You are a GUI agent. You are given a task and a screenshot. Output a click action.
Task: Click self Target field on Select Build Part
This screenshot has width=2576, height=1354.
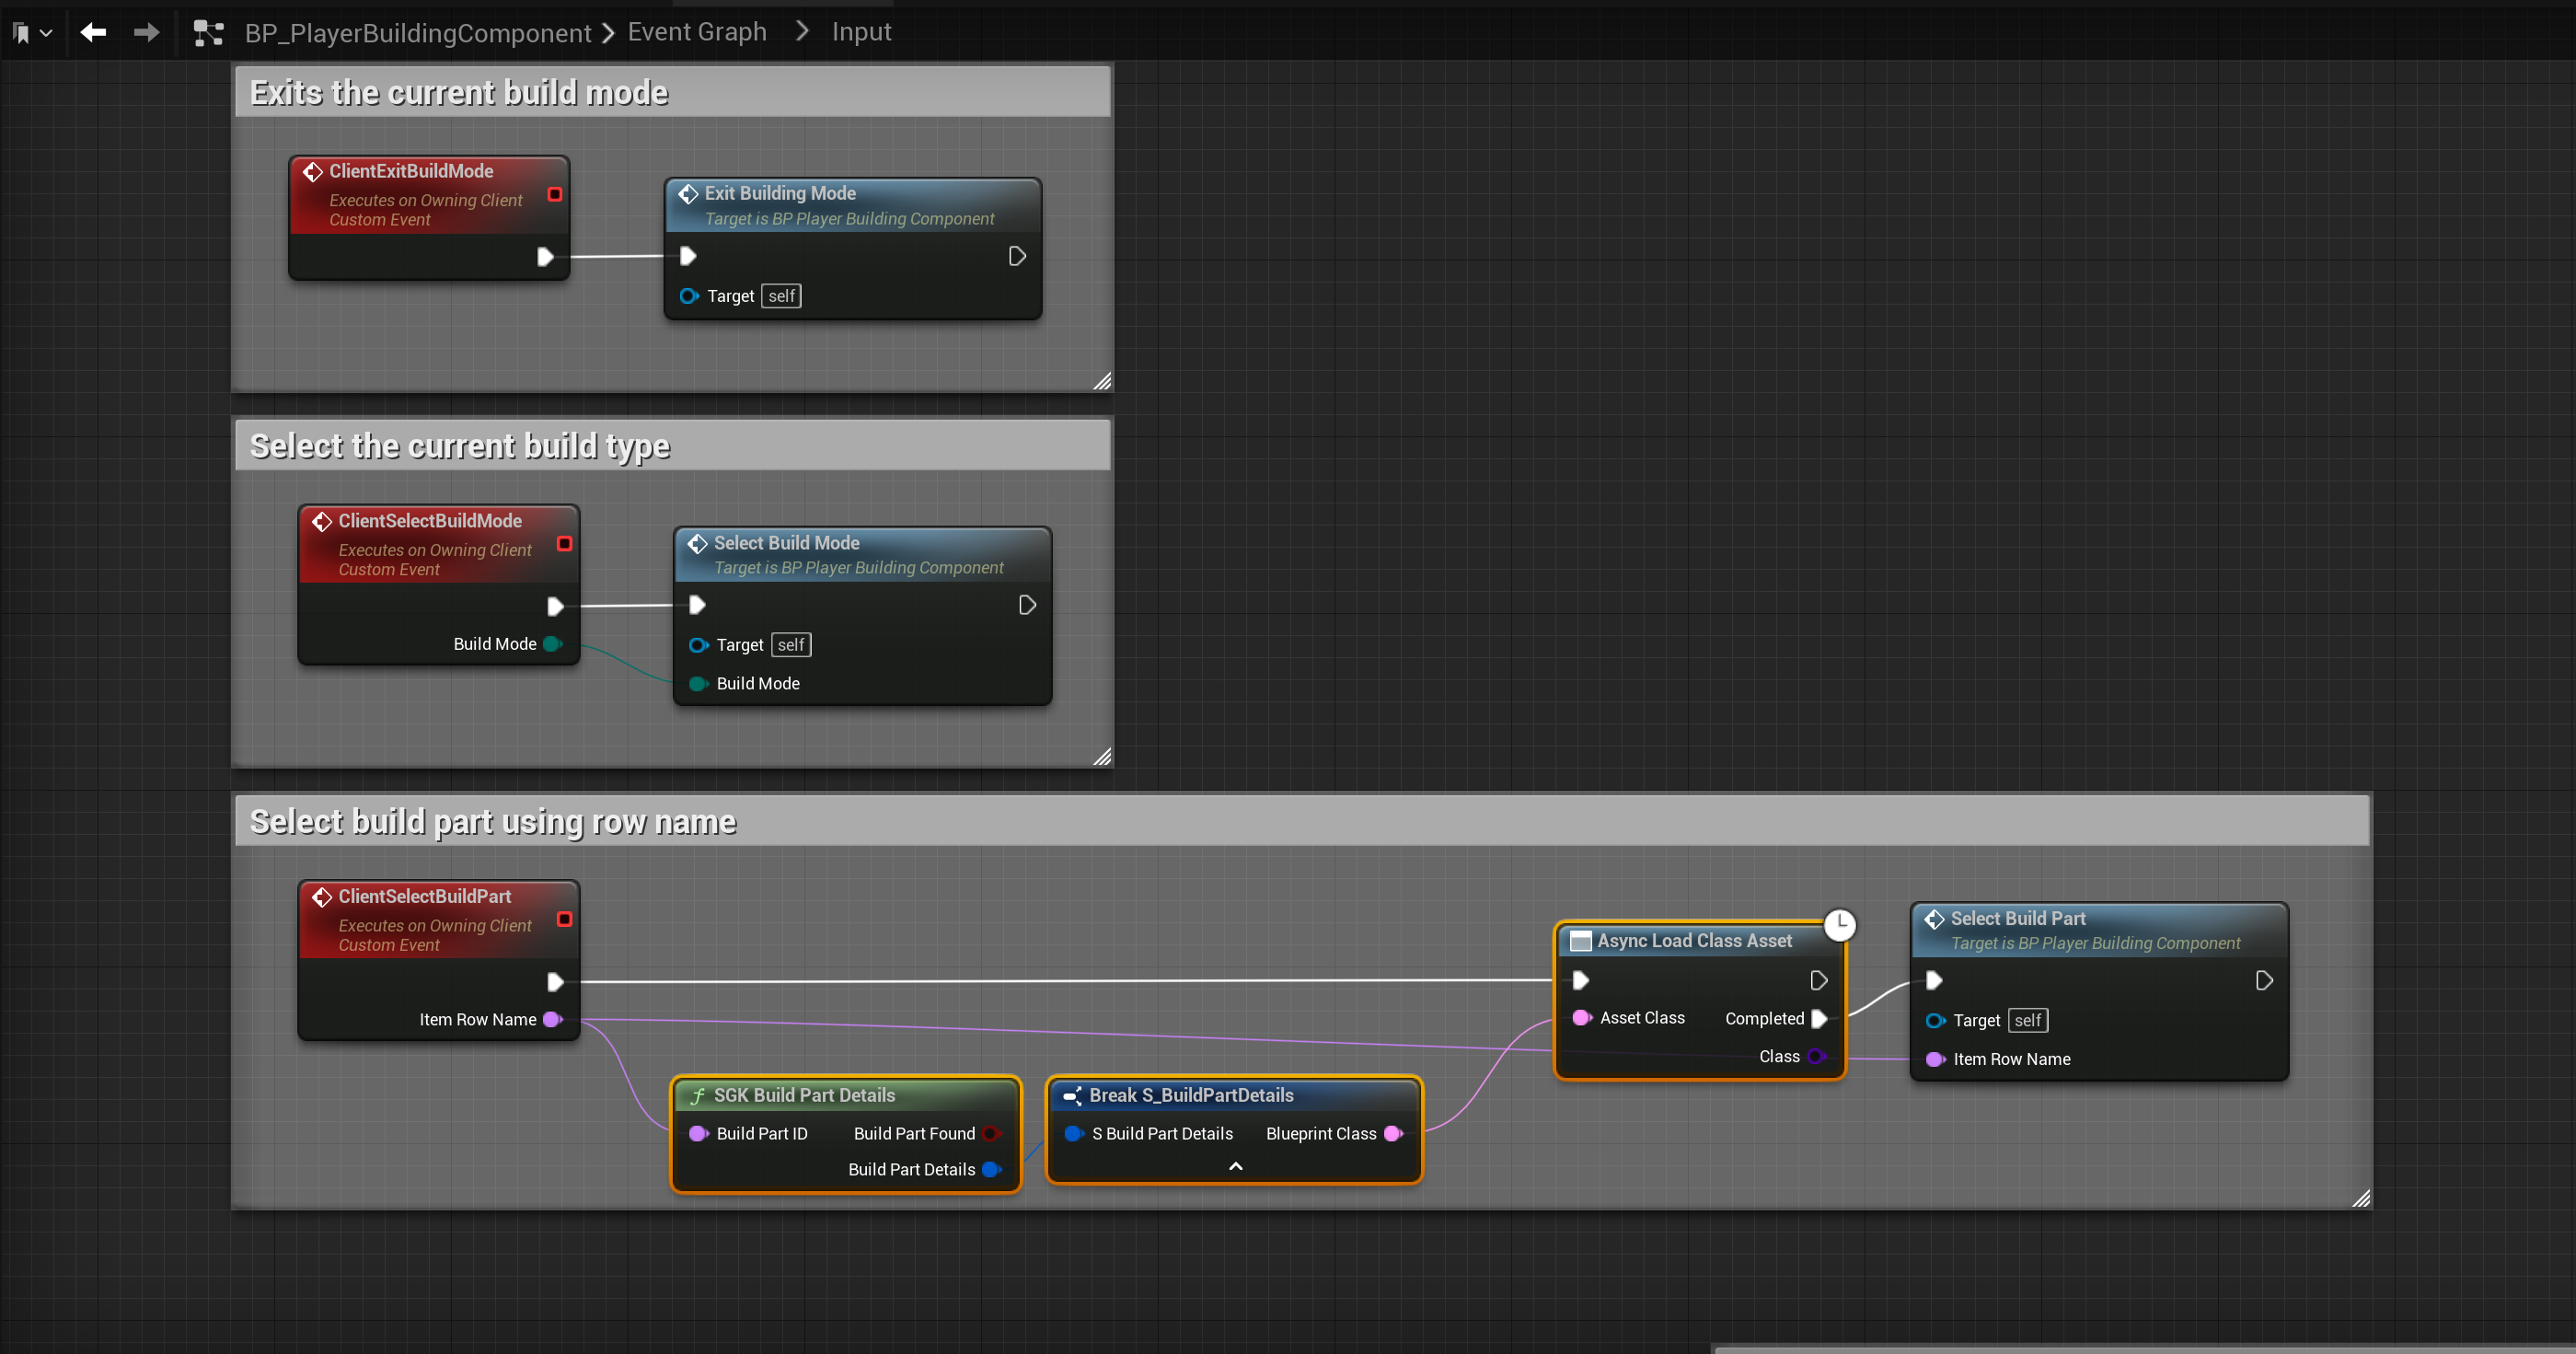[2027, 1020]
